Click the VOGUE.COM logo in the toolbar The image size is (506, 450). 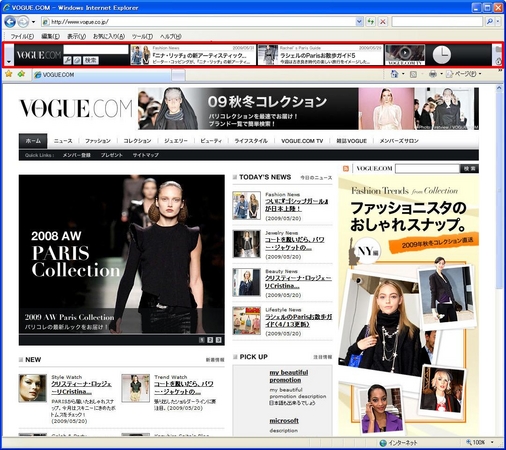(39, 55)
